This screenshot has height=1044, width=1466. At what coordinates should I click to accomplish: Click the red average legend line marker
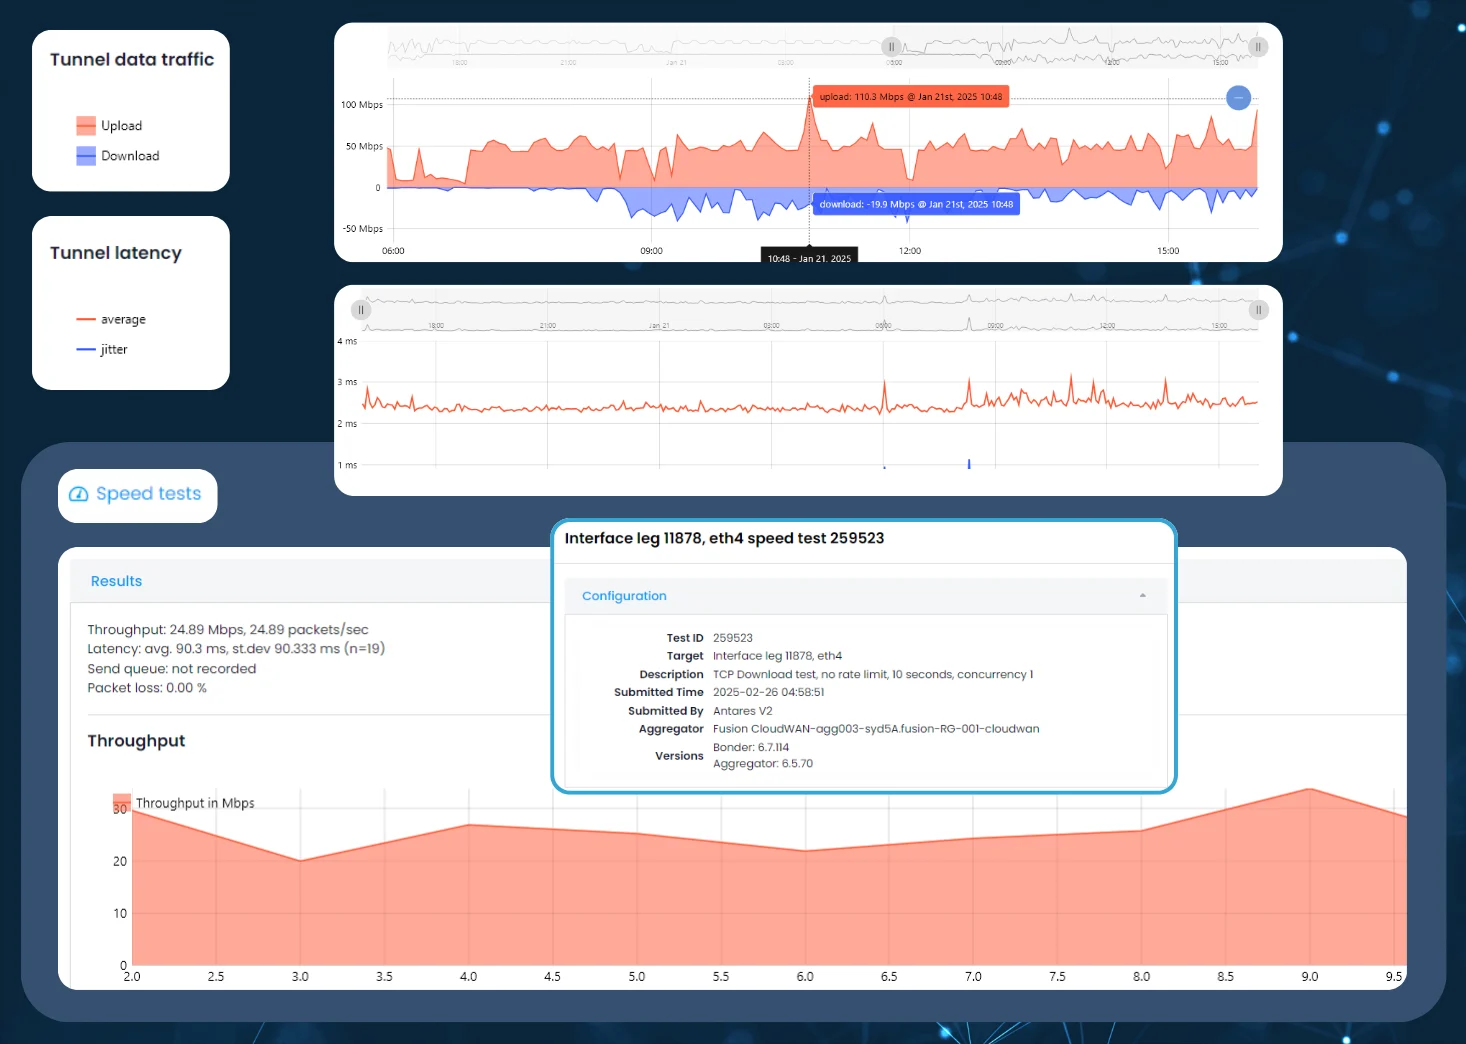86,320
